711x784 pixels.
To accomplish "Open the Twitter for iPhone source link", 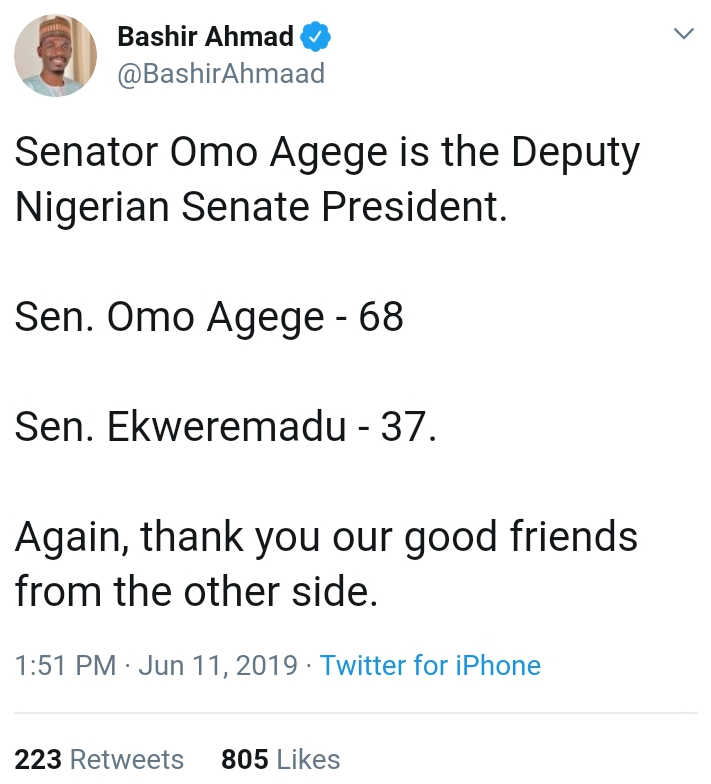I will [430, 666].
